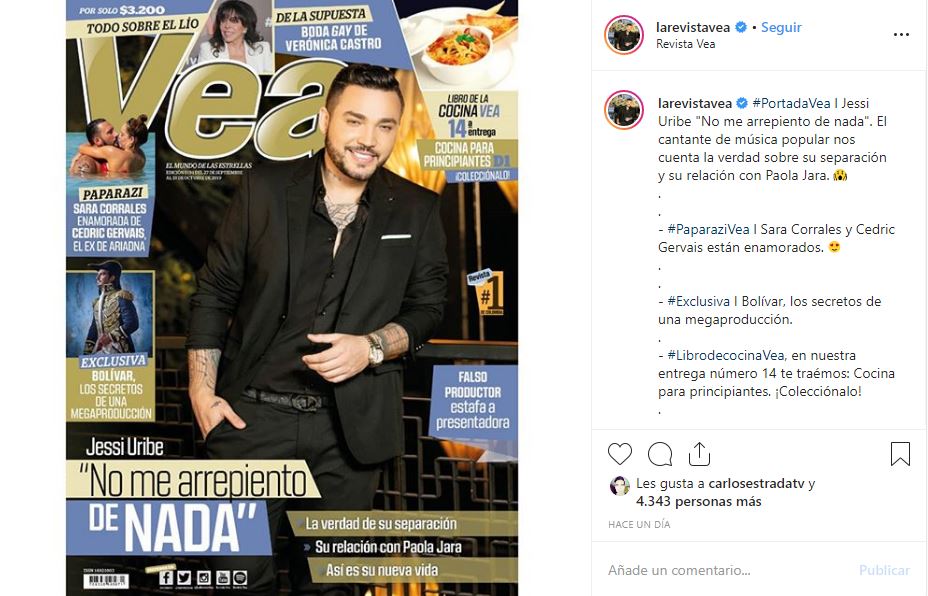928x596 pixels.
Task: Open carlosestradatv's small liker avatar
Action: [x=619, y=485]
